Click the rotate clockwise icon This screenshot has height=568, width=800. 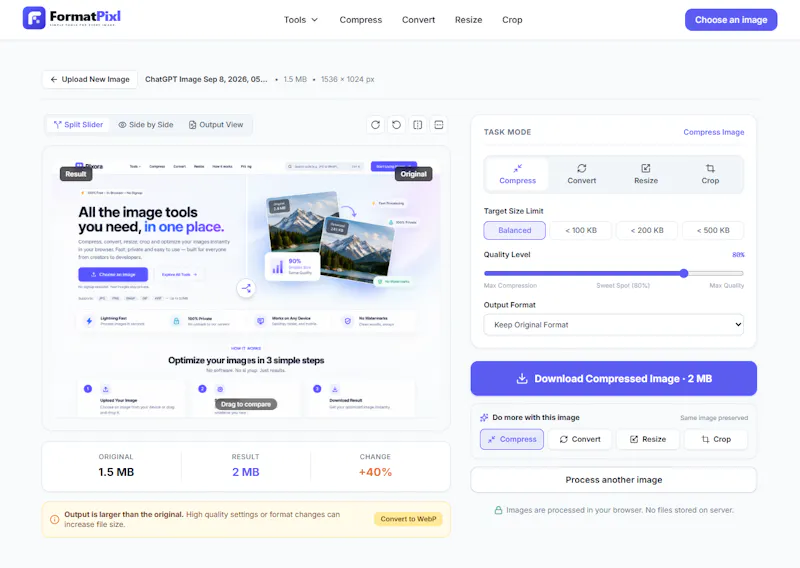click(375, 125)
